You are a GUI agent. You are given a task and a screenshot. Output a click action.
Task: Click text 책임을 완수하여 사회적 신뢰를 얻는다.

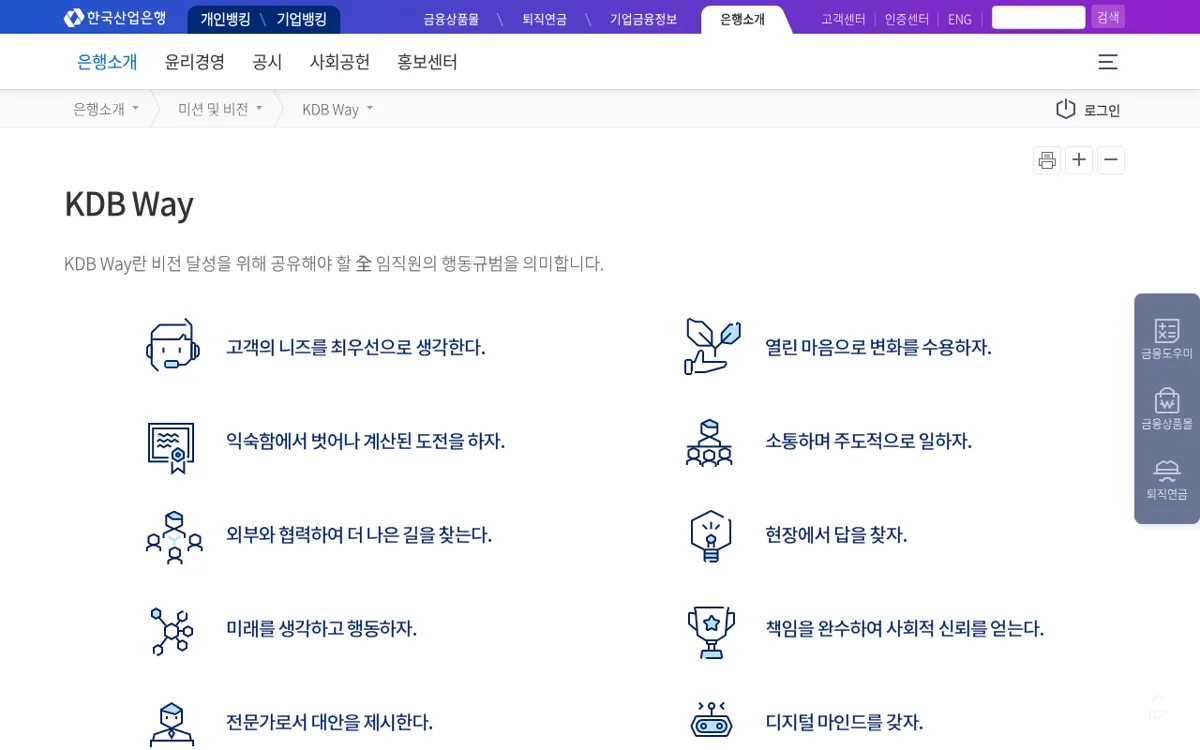[x=904, y=628]
